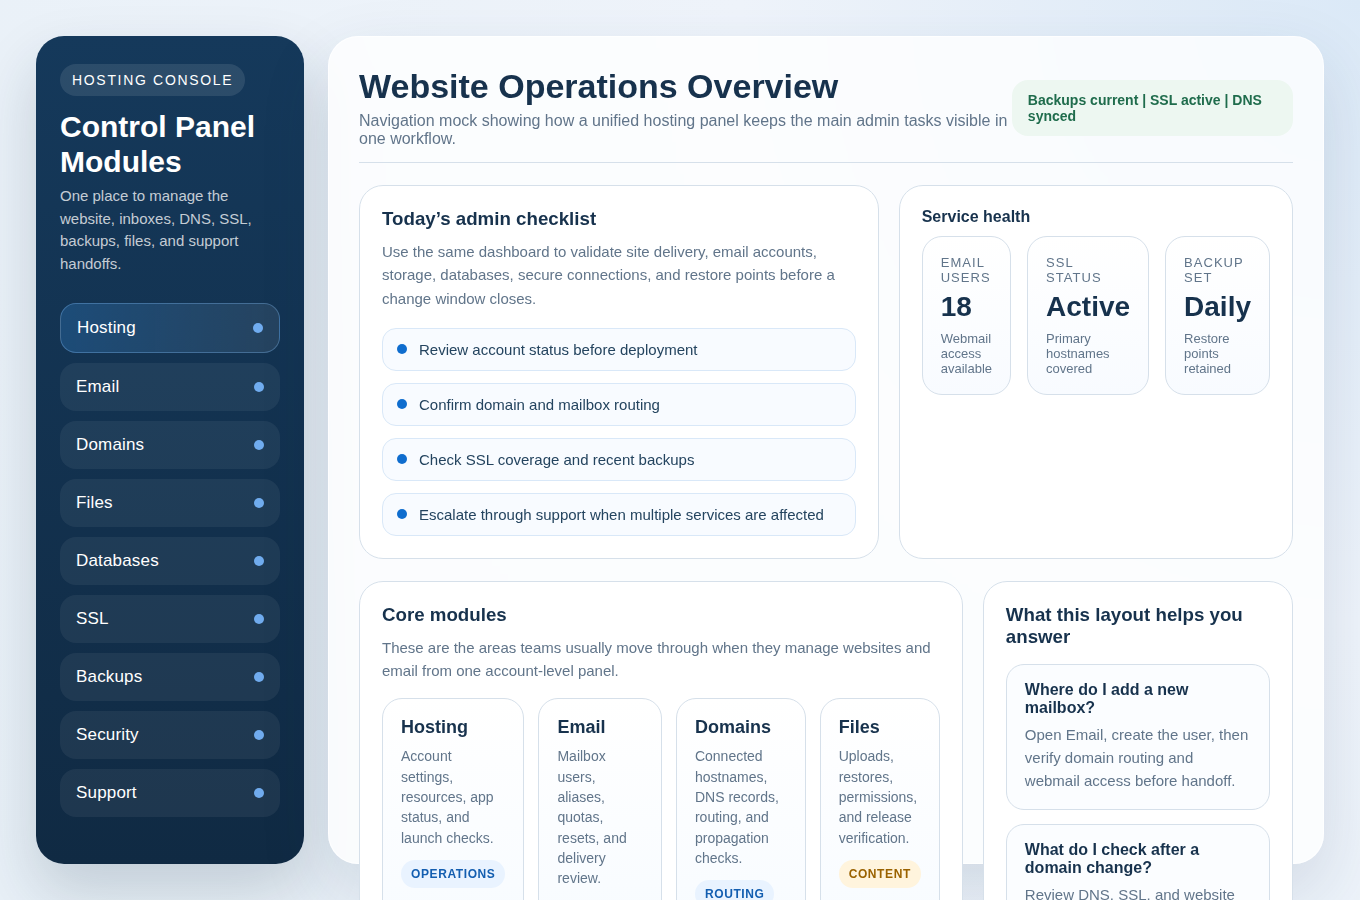Click the CONTENT tag on Files card

[880, 874]
